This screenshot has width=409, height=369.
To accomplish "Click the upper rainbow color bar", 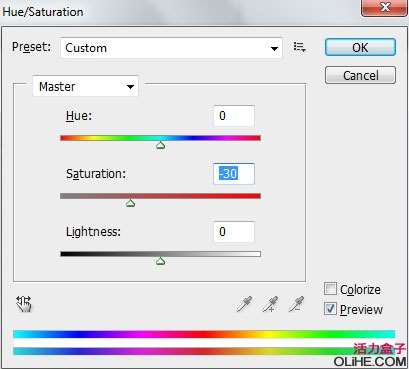I will click(204, 334).
